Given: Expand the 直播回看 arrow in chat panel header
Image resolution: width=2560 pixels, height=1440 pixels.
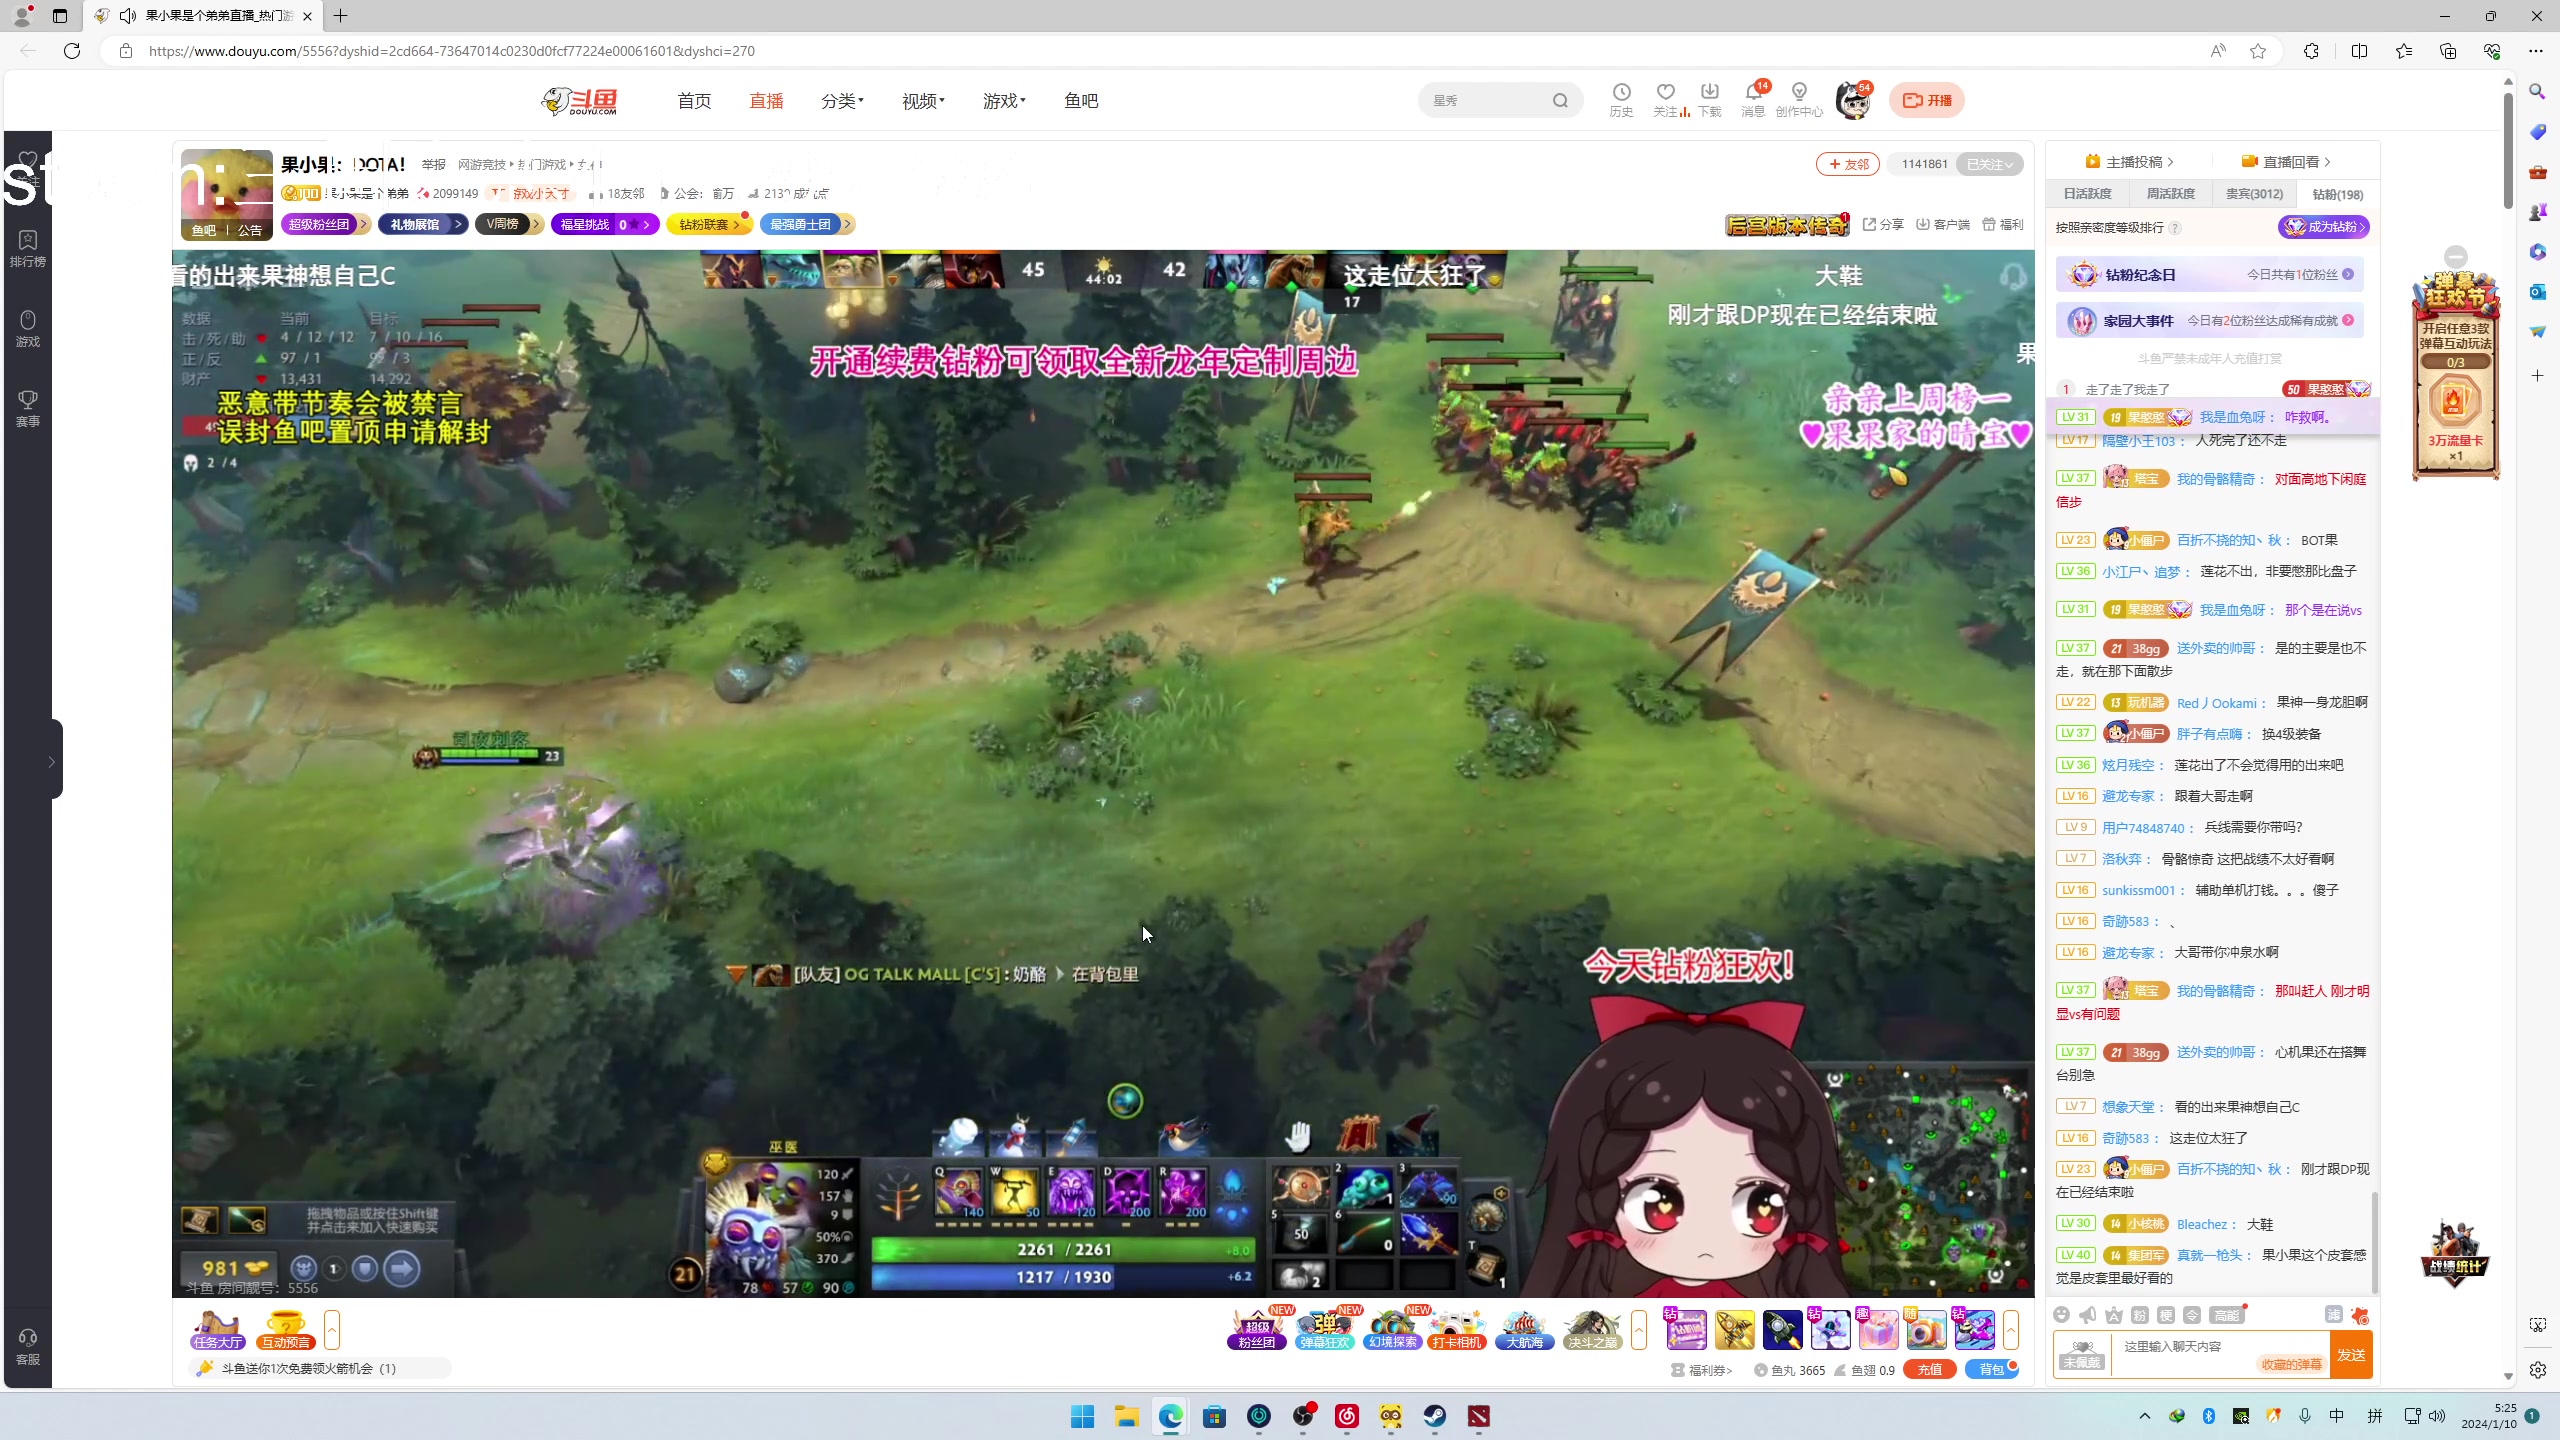Looking at the screenshot, I should [x=2327, y=161].
